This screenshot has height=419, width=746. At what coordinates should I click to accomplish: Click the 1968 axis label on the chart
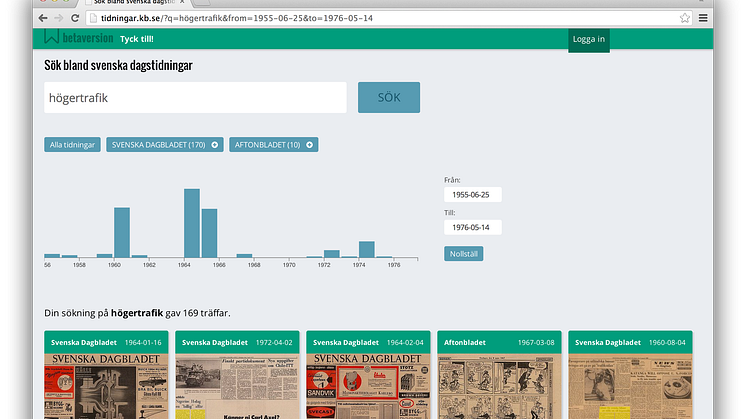click(x=254, y=265)
